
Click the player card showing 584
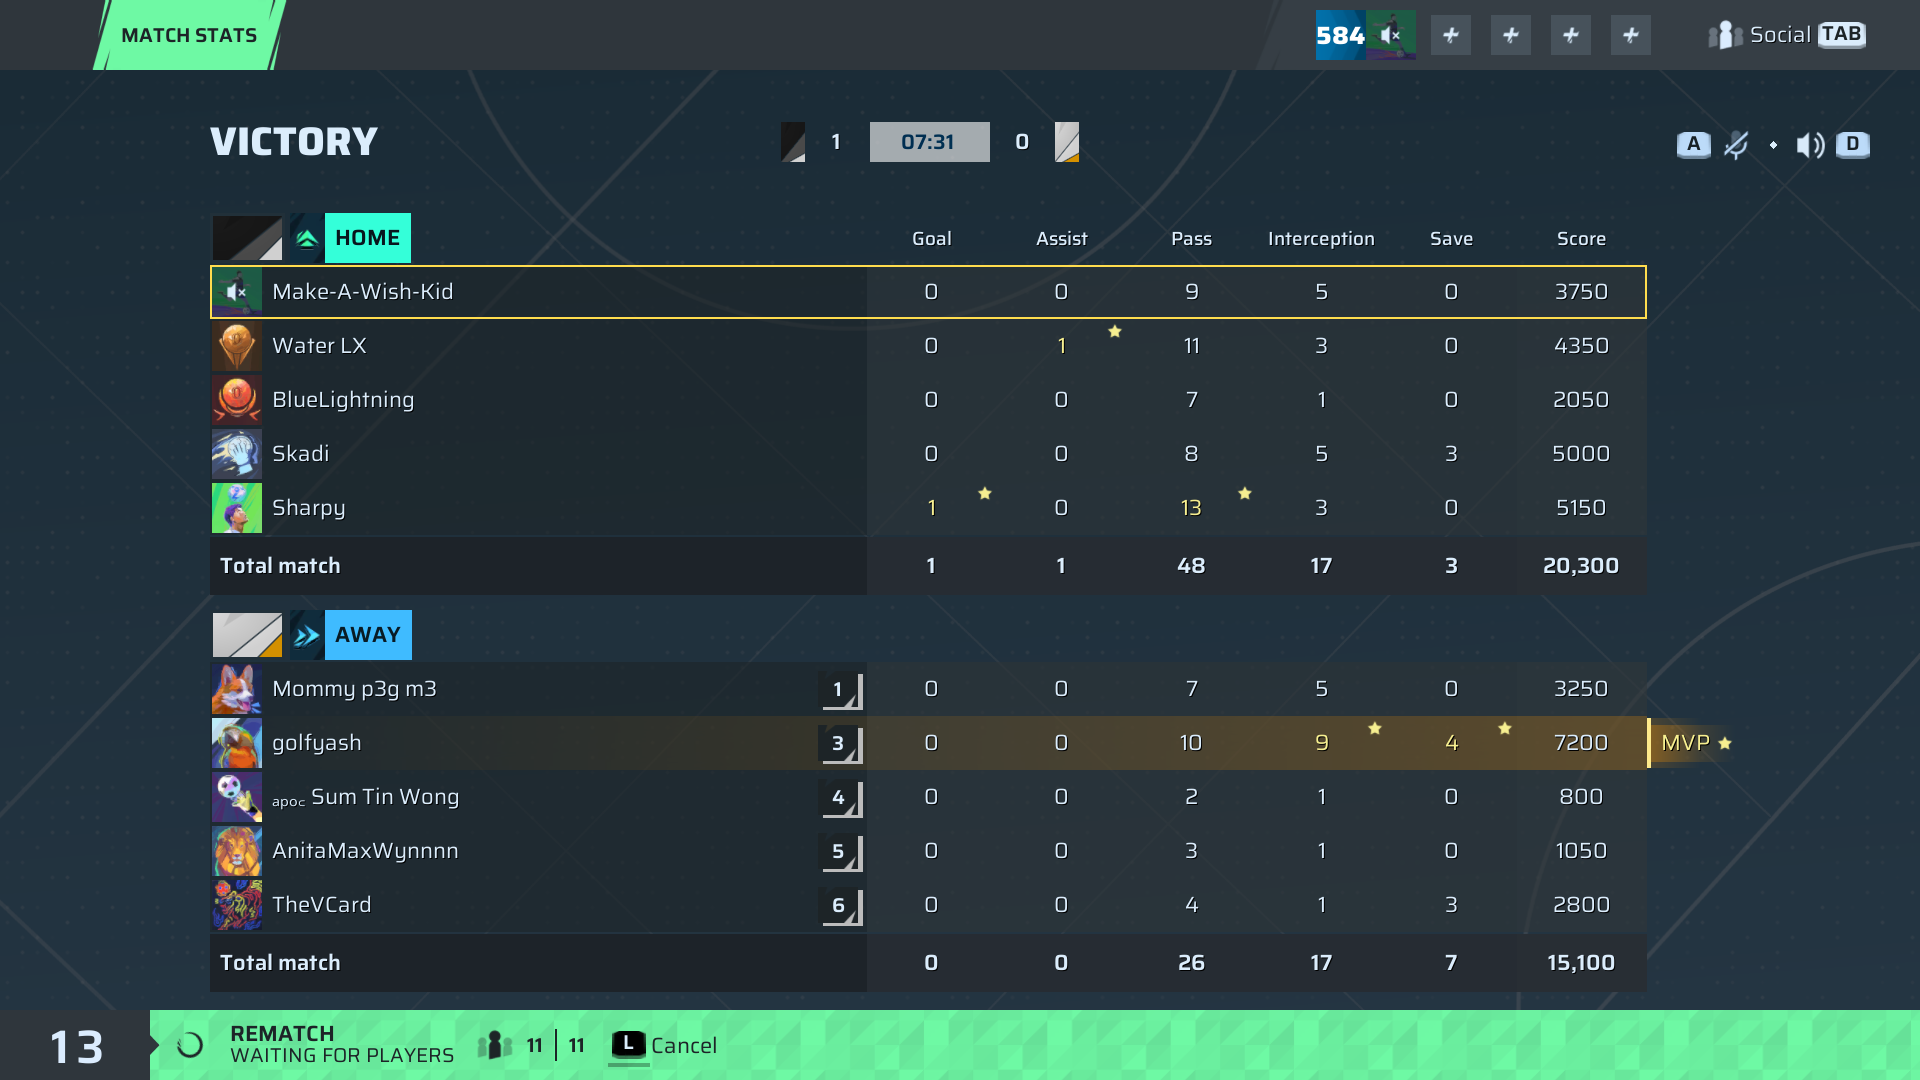(1365, 35)
